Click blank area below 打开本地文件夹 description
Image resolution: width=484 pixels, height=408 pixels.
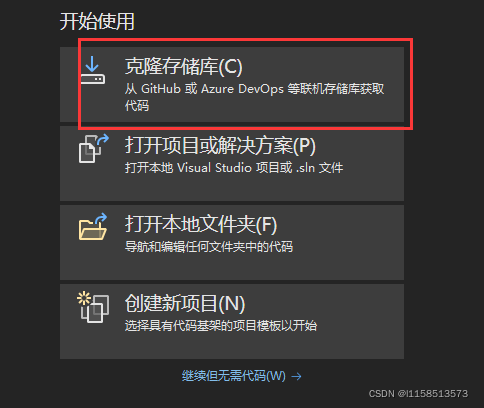[232, 267]
